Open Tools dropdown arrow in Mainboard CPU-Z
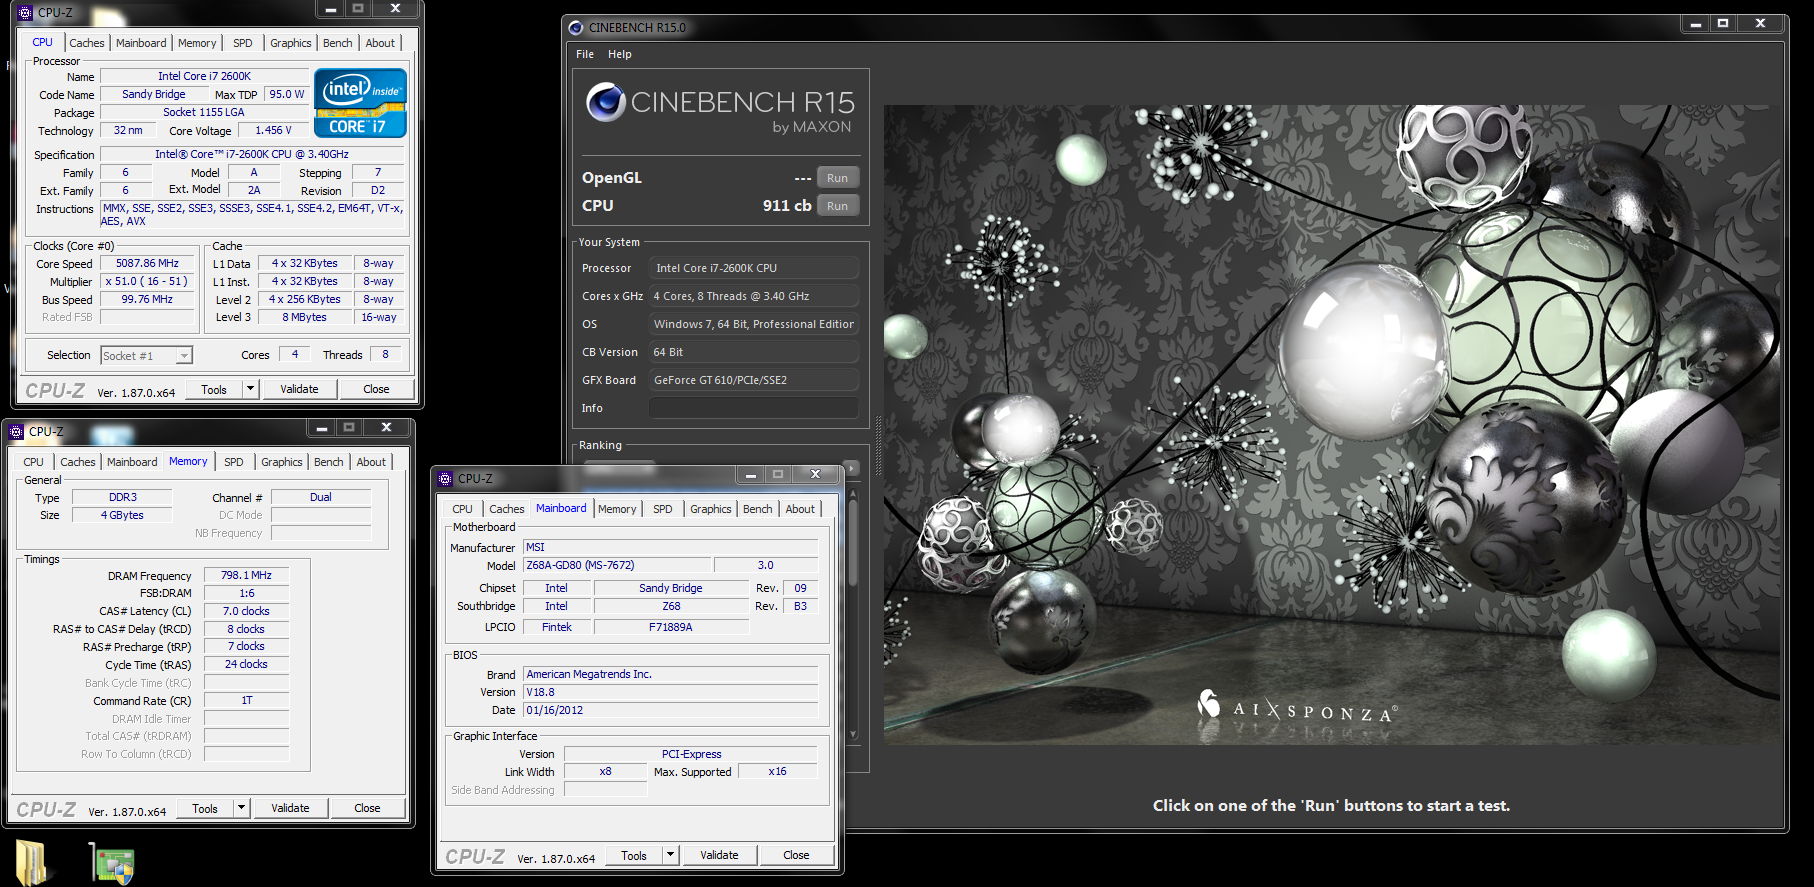Image resolution: width=1814 pixels, height=887 pixels. [x=670, y=855]
